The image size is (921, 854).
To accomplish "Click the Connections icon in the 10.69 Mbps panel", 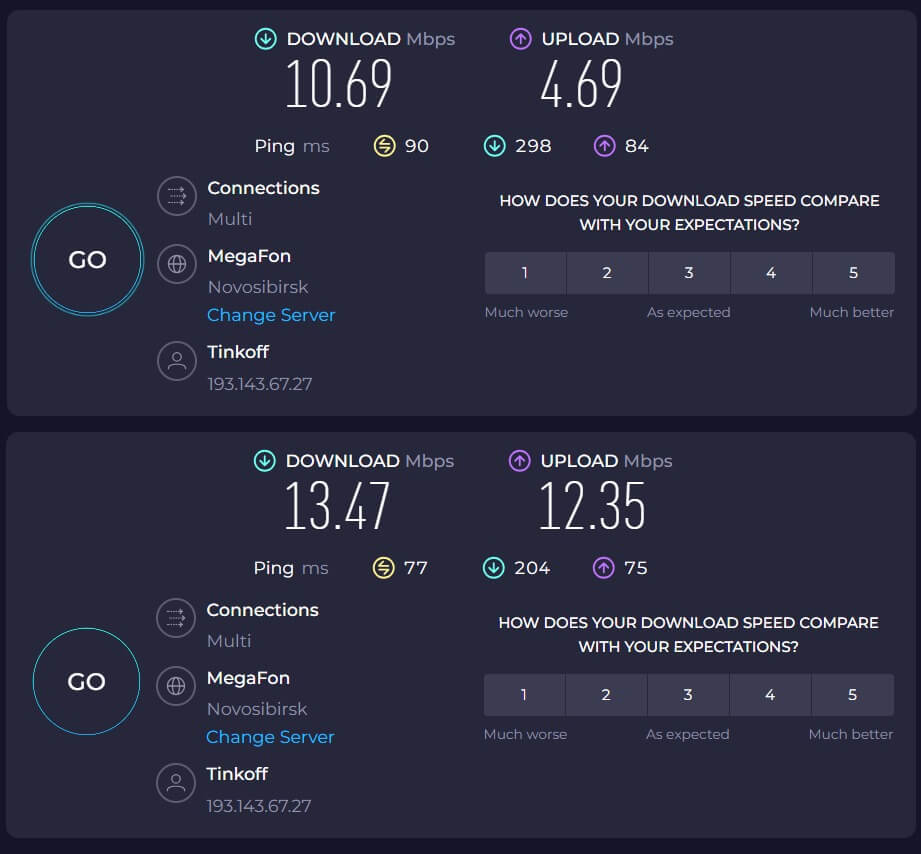I will [x=177, y=196].
